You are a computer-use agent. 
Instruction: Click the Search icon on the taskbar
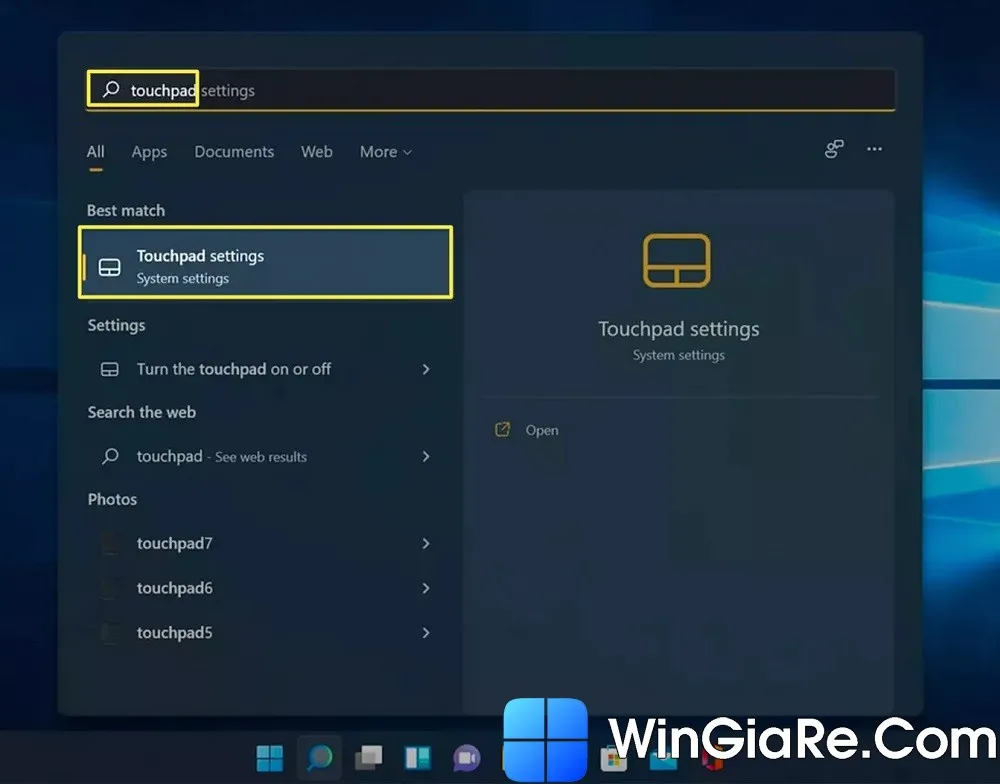tap(319, 757)
